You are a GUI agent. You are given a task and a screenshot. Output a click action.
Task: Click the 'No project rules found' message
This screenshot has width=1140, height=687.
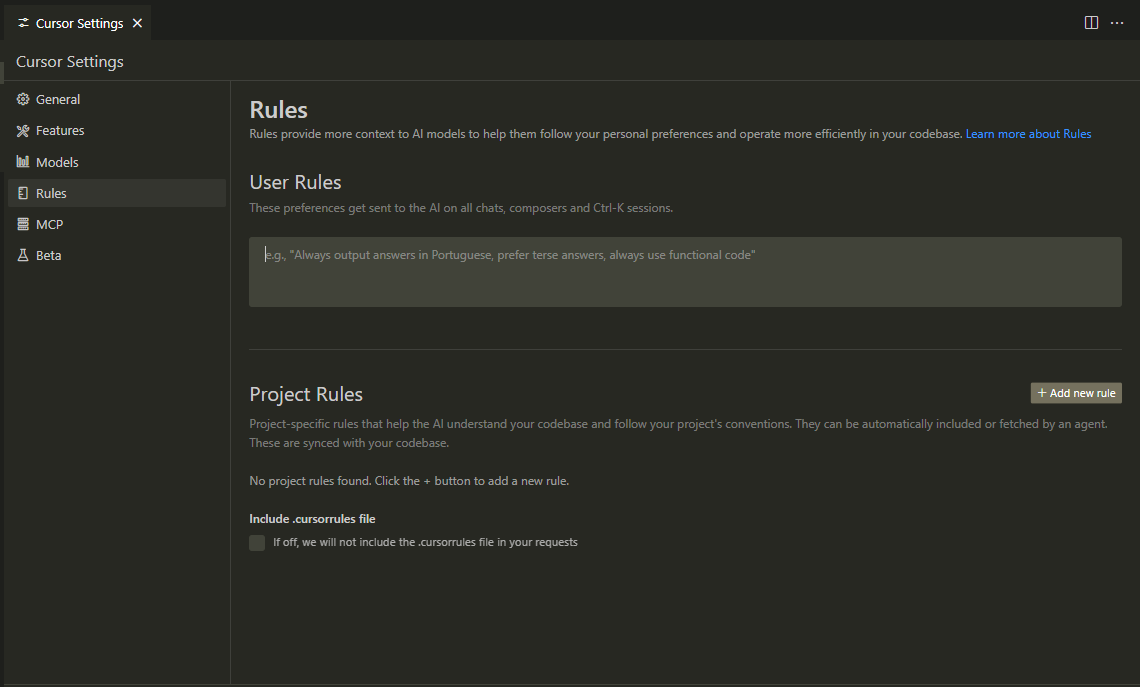409,481
